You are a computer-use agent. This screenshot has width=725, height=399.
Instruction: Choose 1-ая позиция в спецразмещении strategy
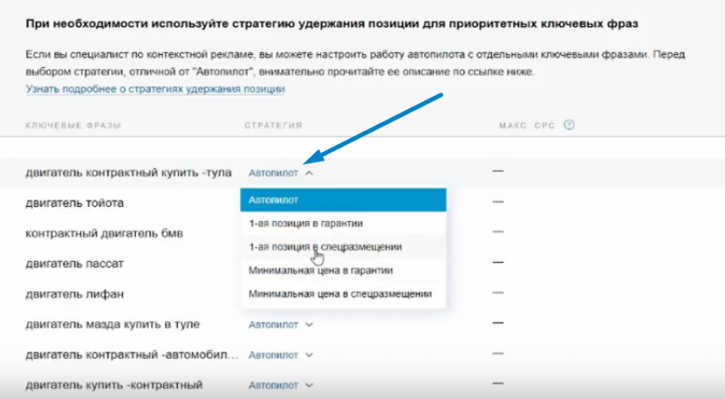click(x=343, y=247)
